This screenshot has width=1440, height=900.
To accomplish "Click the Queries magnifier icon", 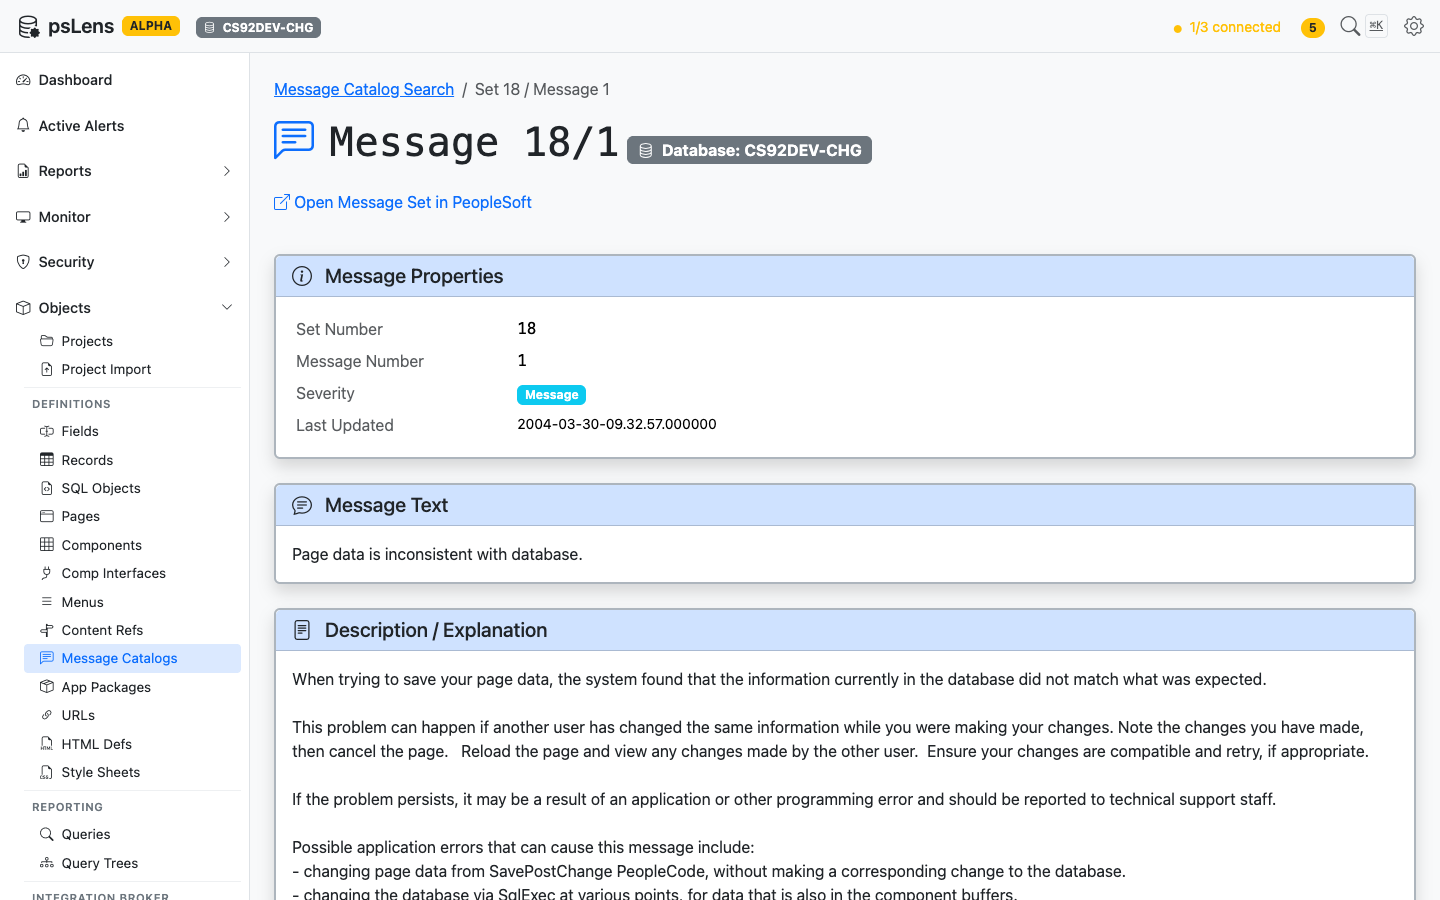I will click(47, 834).
